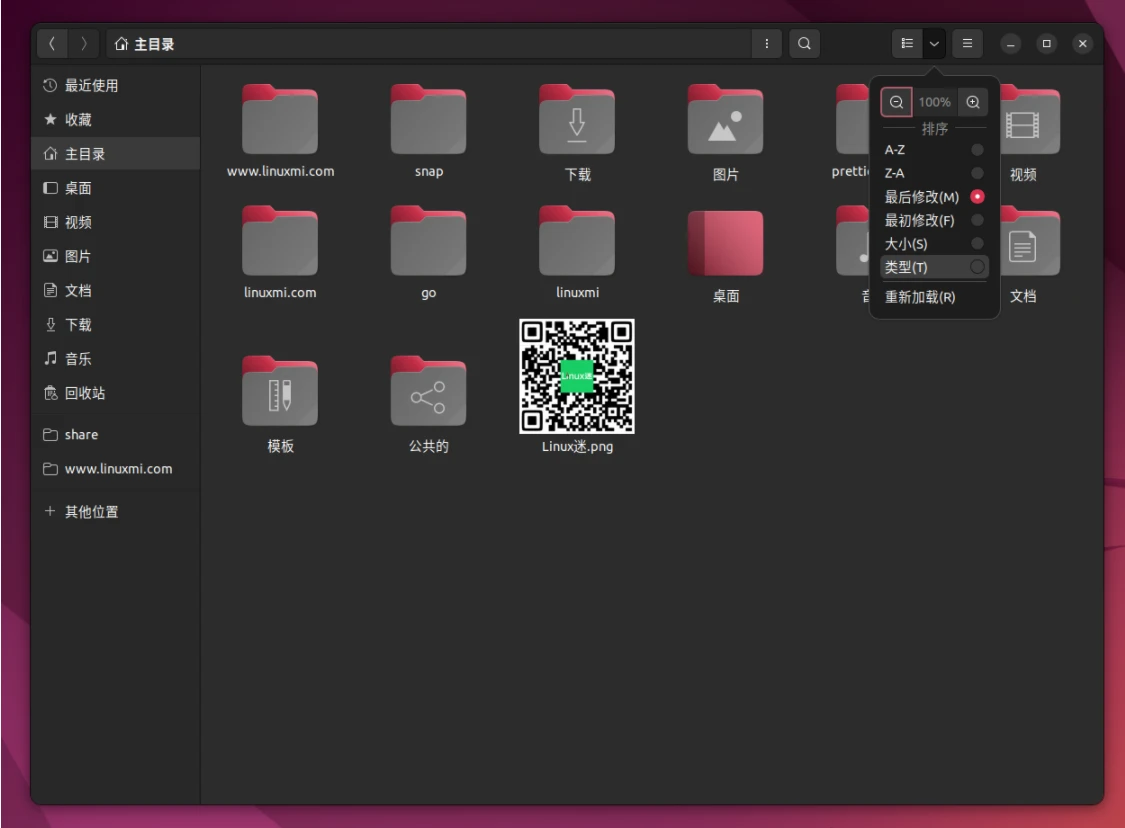Navigate back using the back arrow
Image resolution: width=1125 pixels, height=828 pixels.
coord(51,43)
